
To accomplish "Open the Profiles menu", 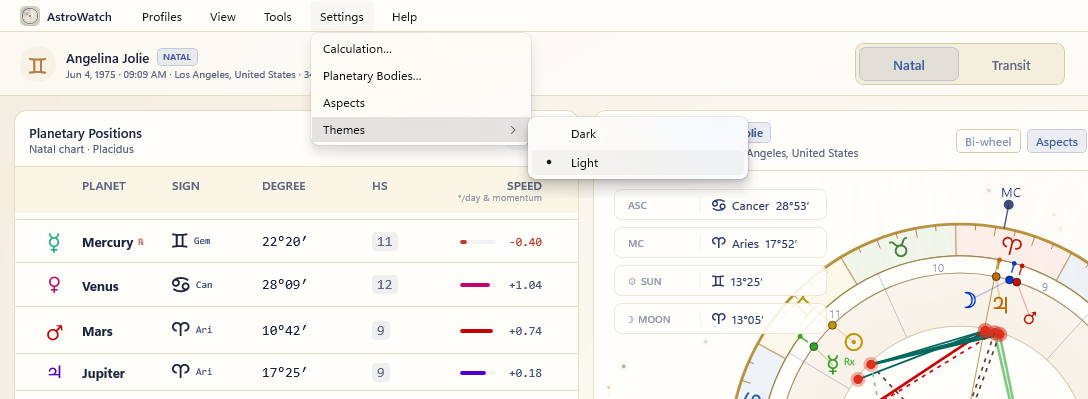I will [162, 17].
